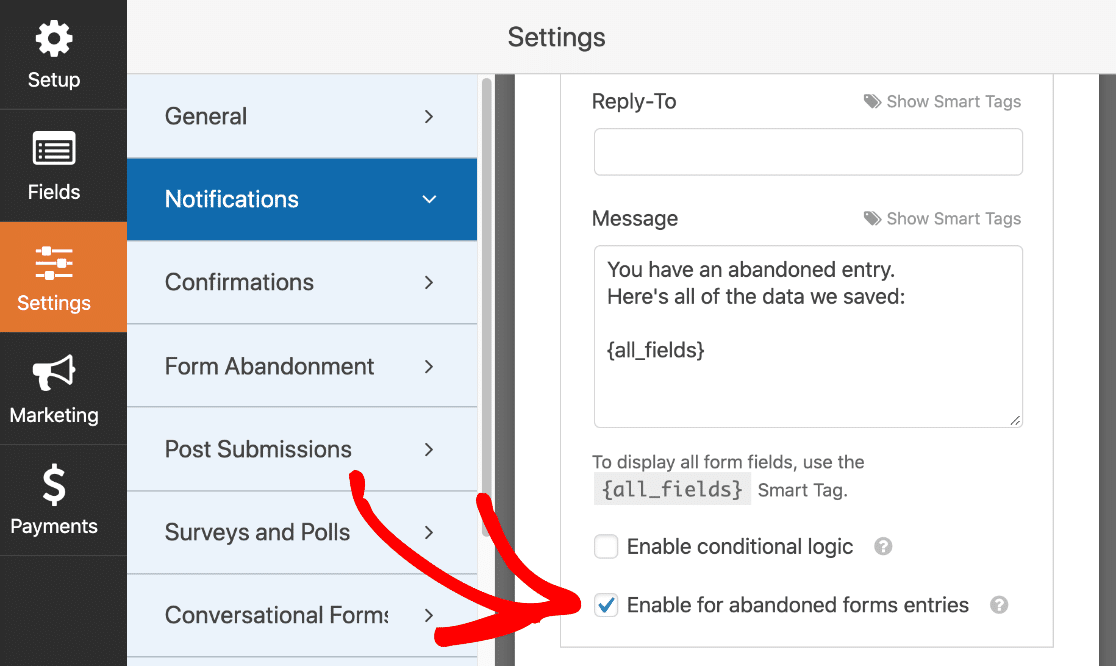Open the Marketing megaphone icon
This screenshot has width=1116, height=666.
[54, 374]
